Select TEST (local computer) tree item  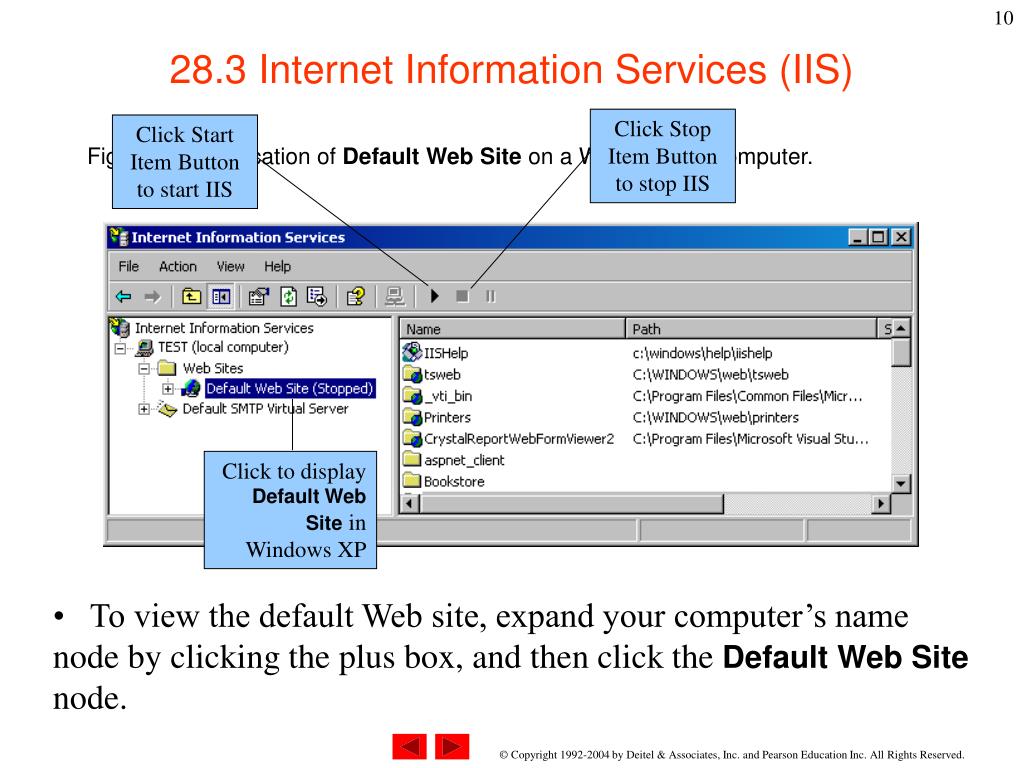(223, 347)
